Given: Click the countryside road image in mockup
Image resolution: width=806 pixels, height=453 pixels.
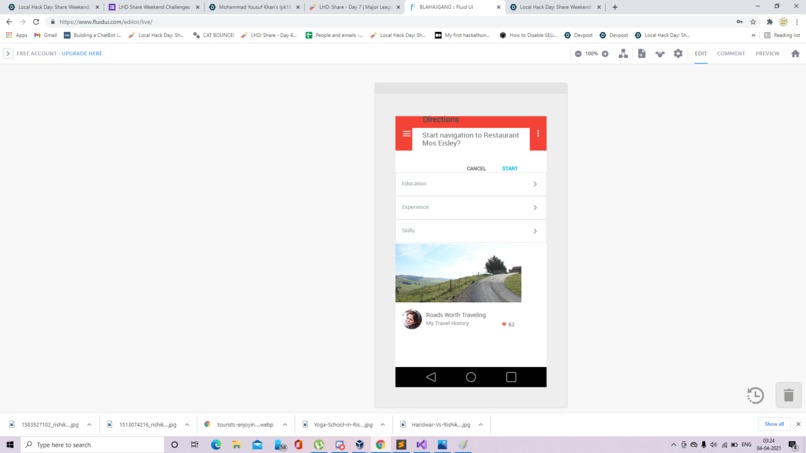Looking at the screenshot, I should pos(458,274).
